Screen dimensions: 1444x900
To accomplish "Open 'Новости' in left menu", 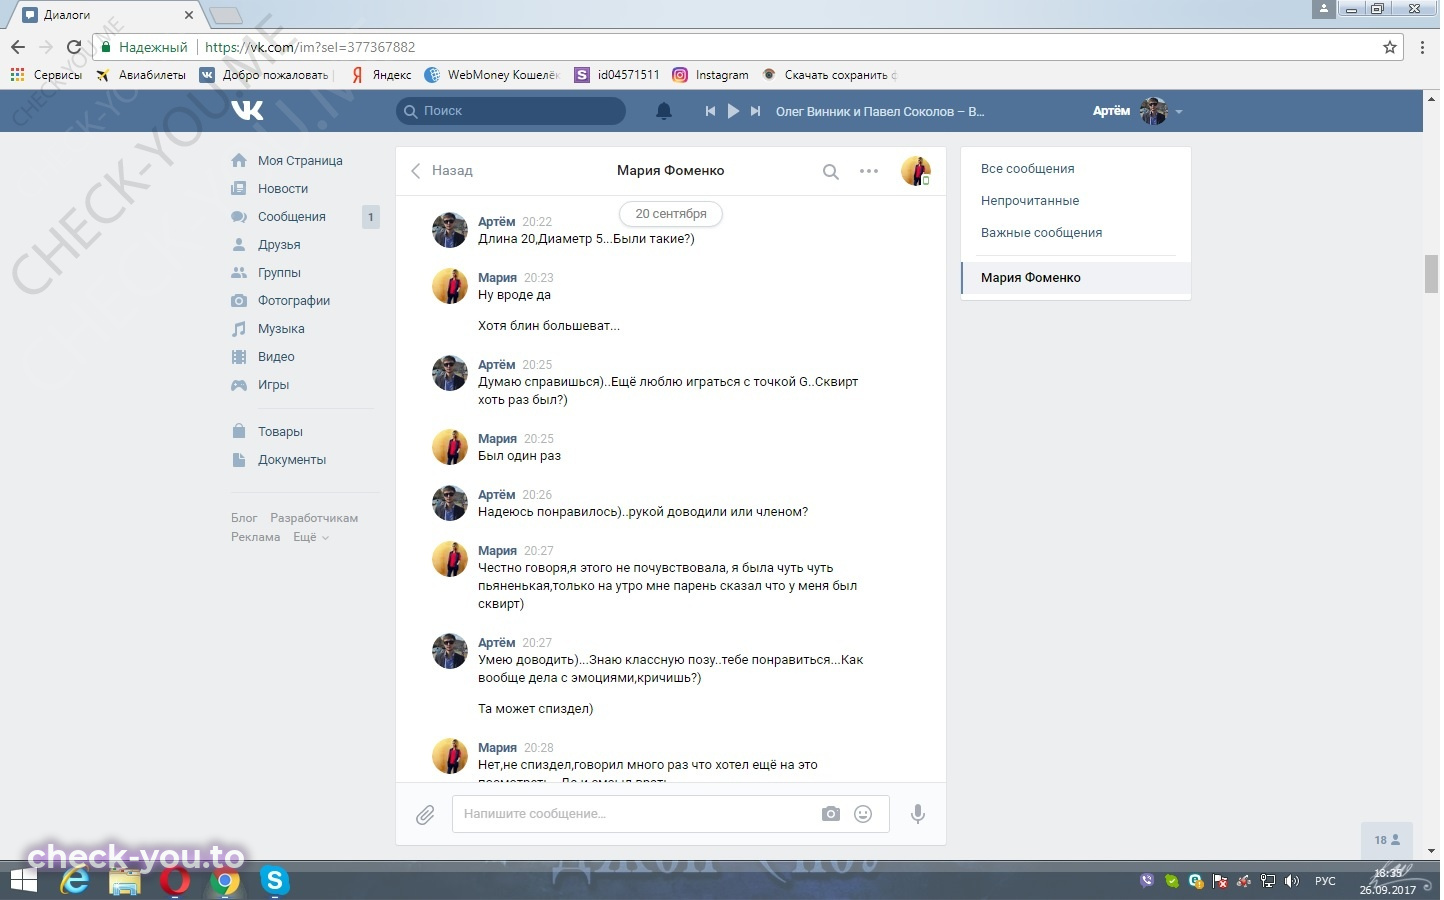I will click(x=283, y=188).
